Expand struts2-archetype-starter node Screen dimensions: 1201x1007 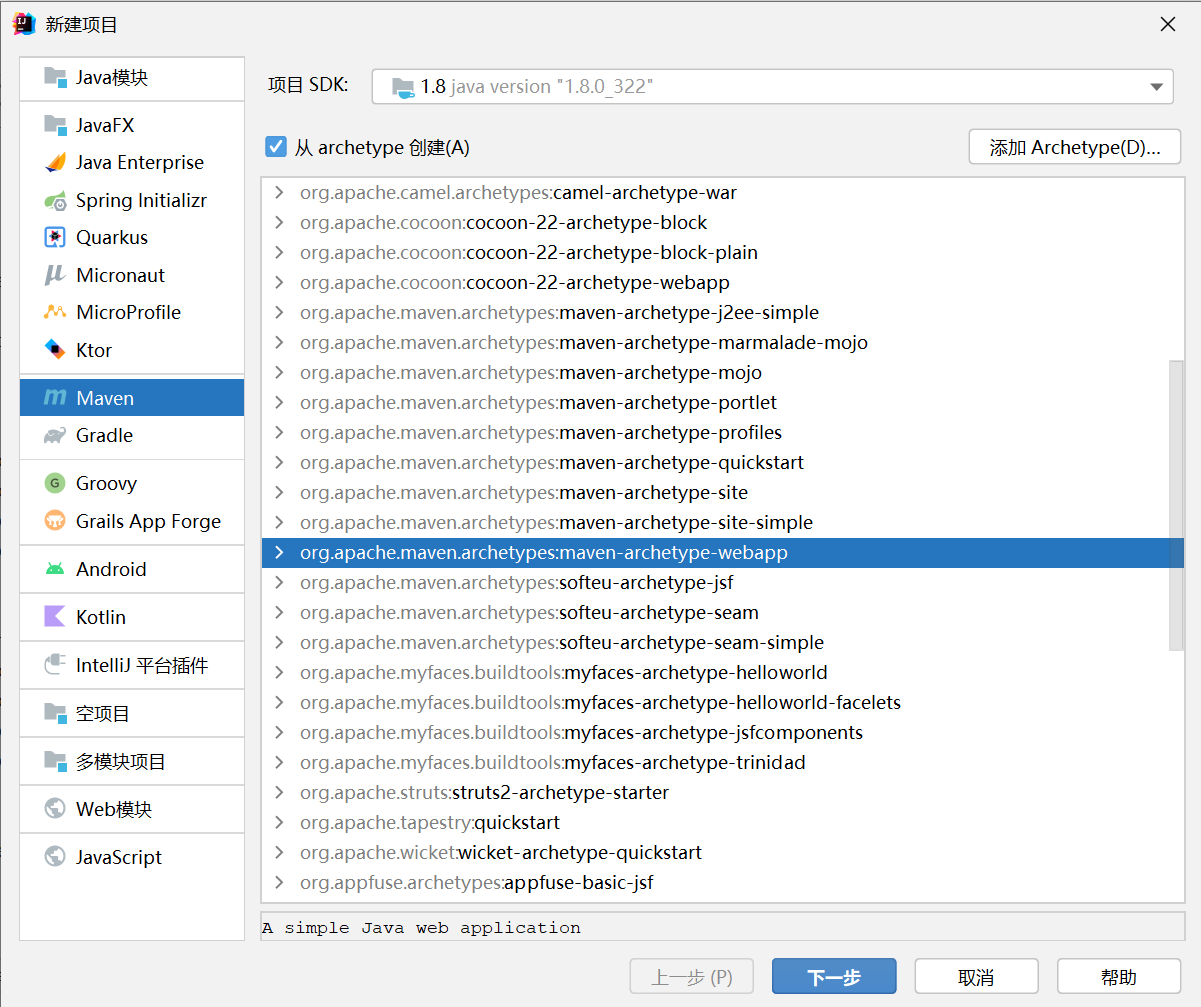pyautogui.click(x=279, y=792)
